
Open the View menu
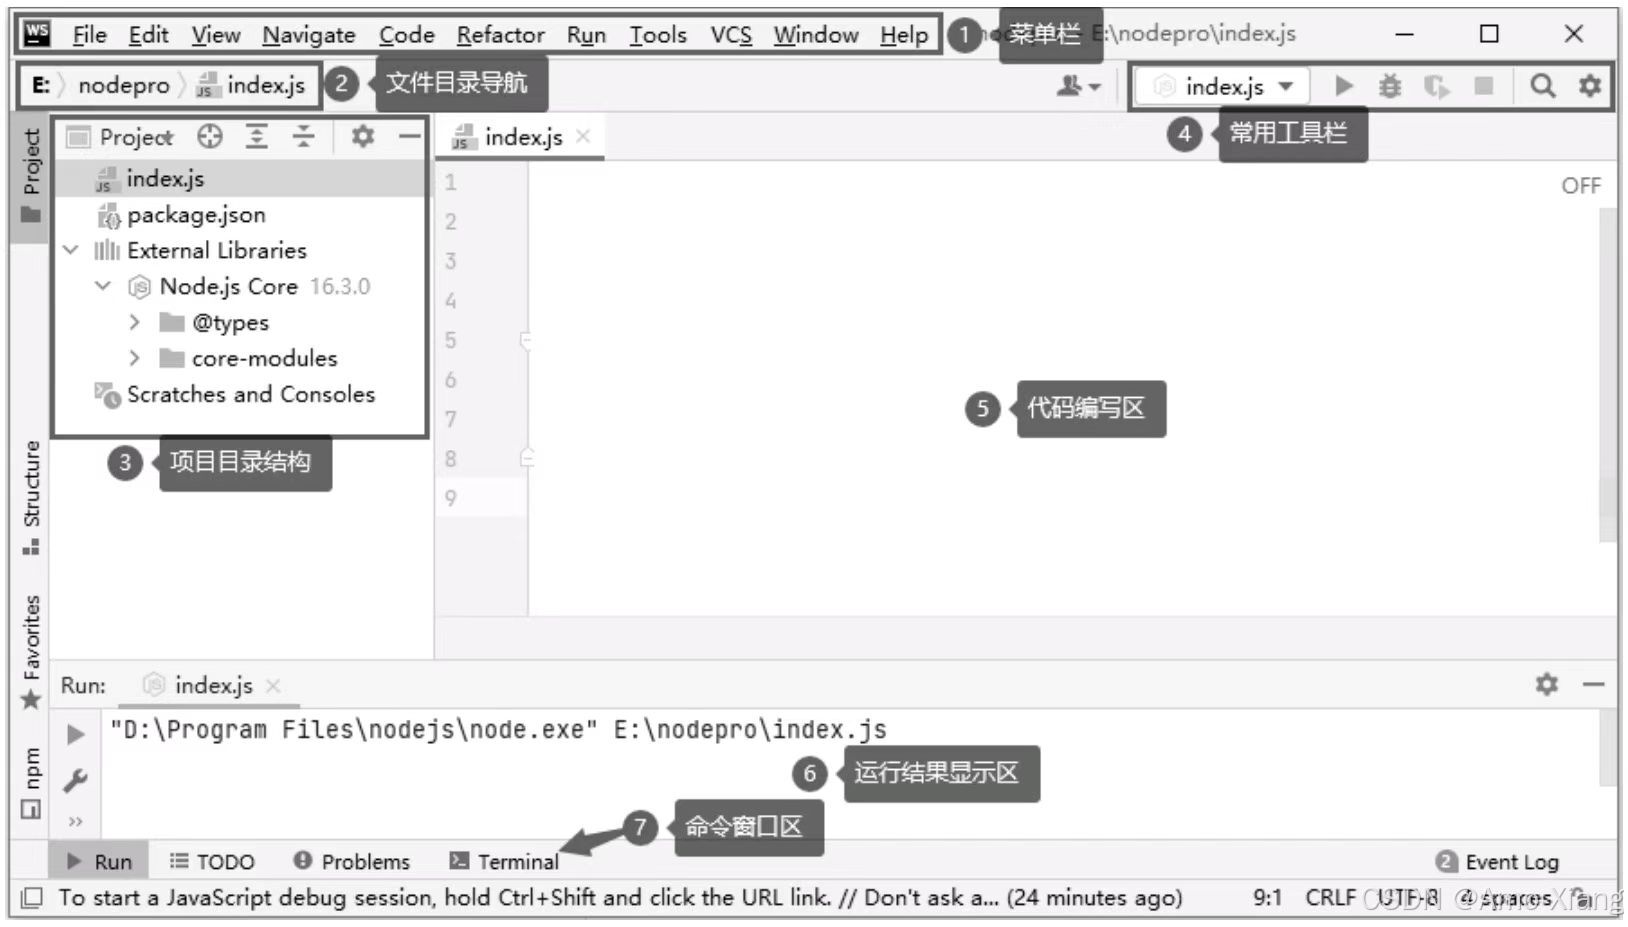(x=216, y=35)
